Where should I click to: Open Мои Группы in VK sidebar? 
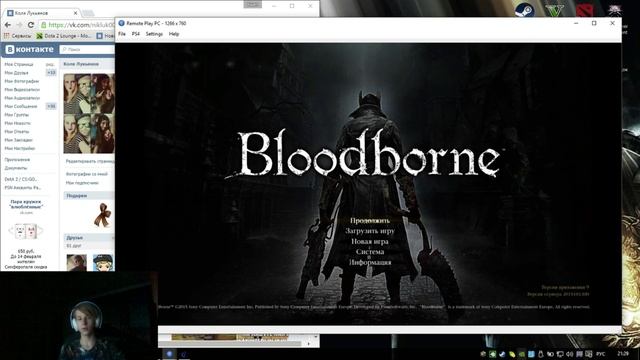click(16, 115)
